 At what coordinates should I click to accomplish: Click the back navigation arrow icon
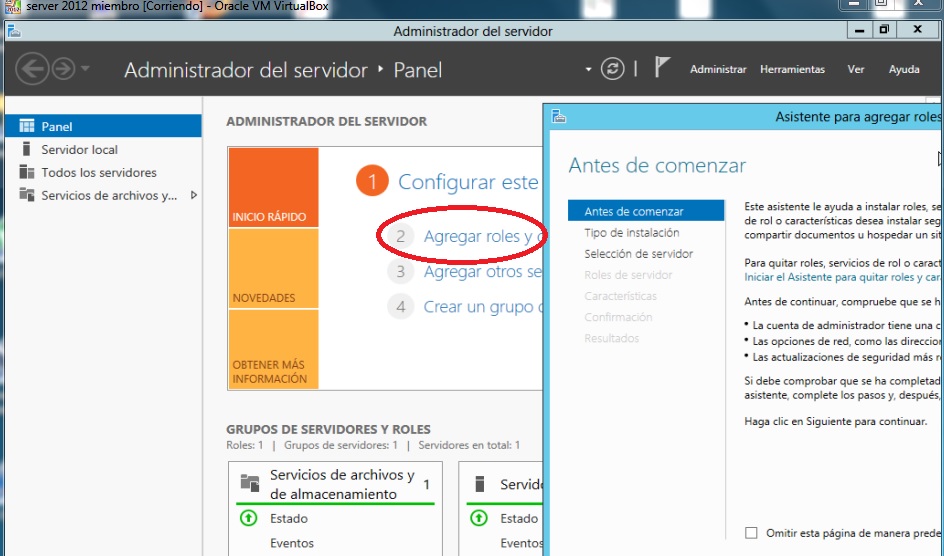coord(33,69)
